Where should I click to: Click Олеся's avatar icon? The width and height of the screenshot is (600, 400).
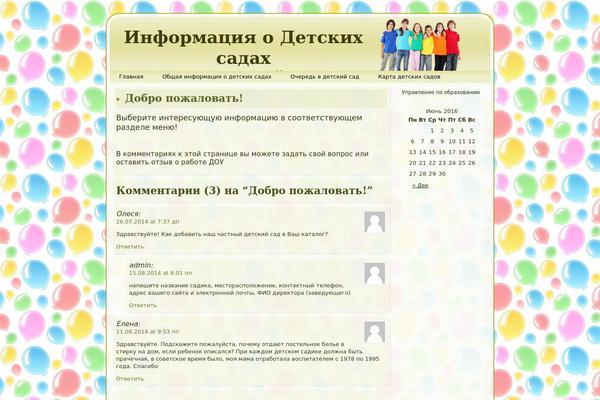374,222
